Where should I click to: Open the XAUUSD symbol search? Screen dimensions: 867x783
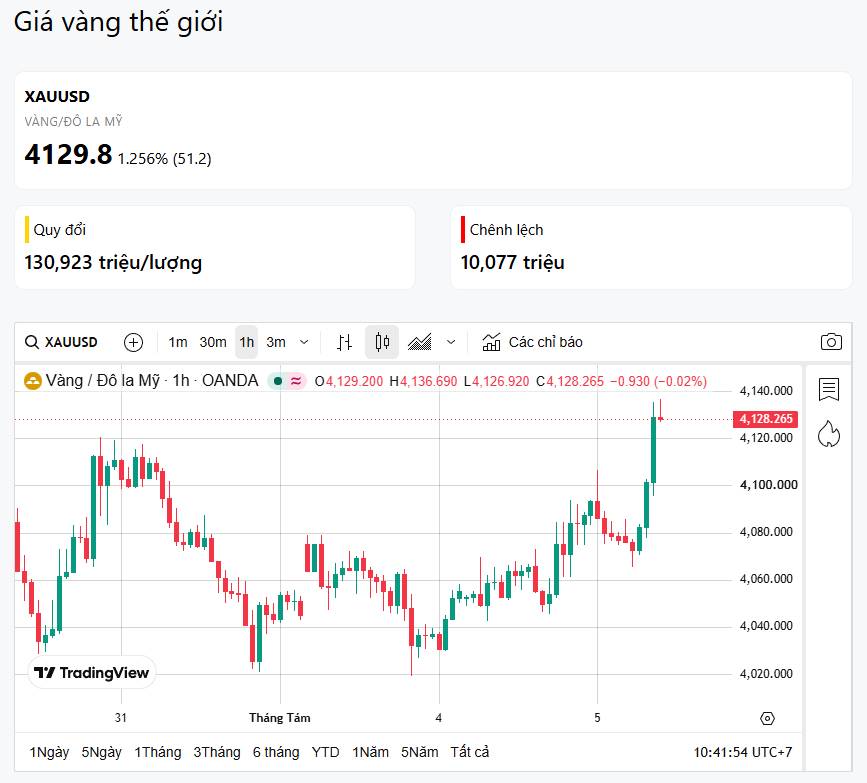pos(61,342)
